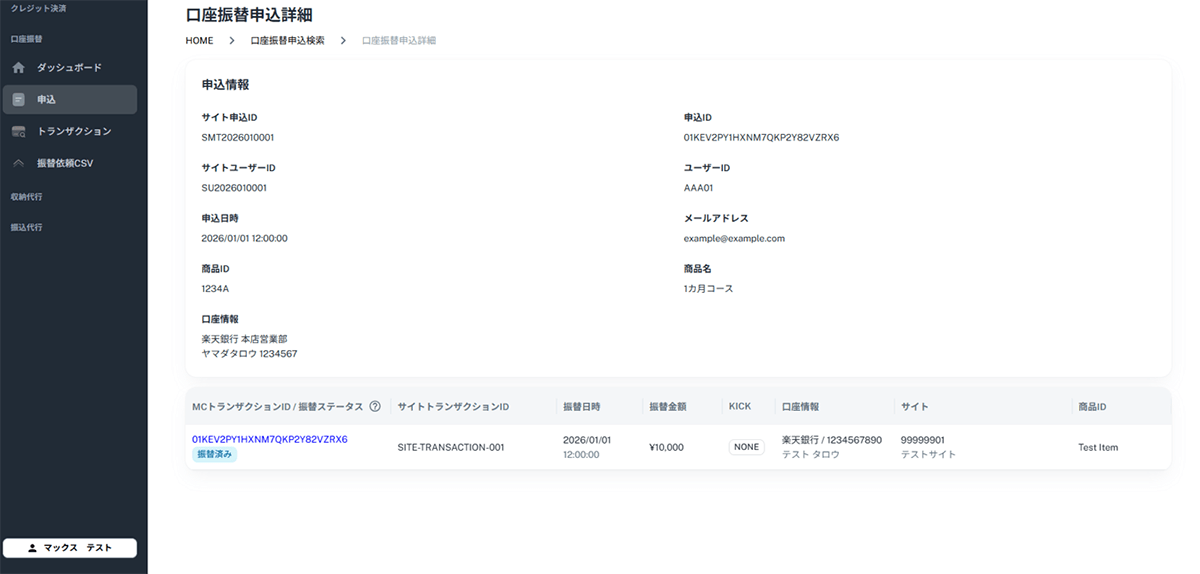Navigate to 口座振替申込検索 breadcrumb
The height and width of the screenshot is (574, 1200).
(287, 41)
